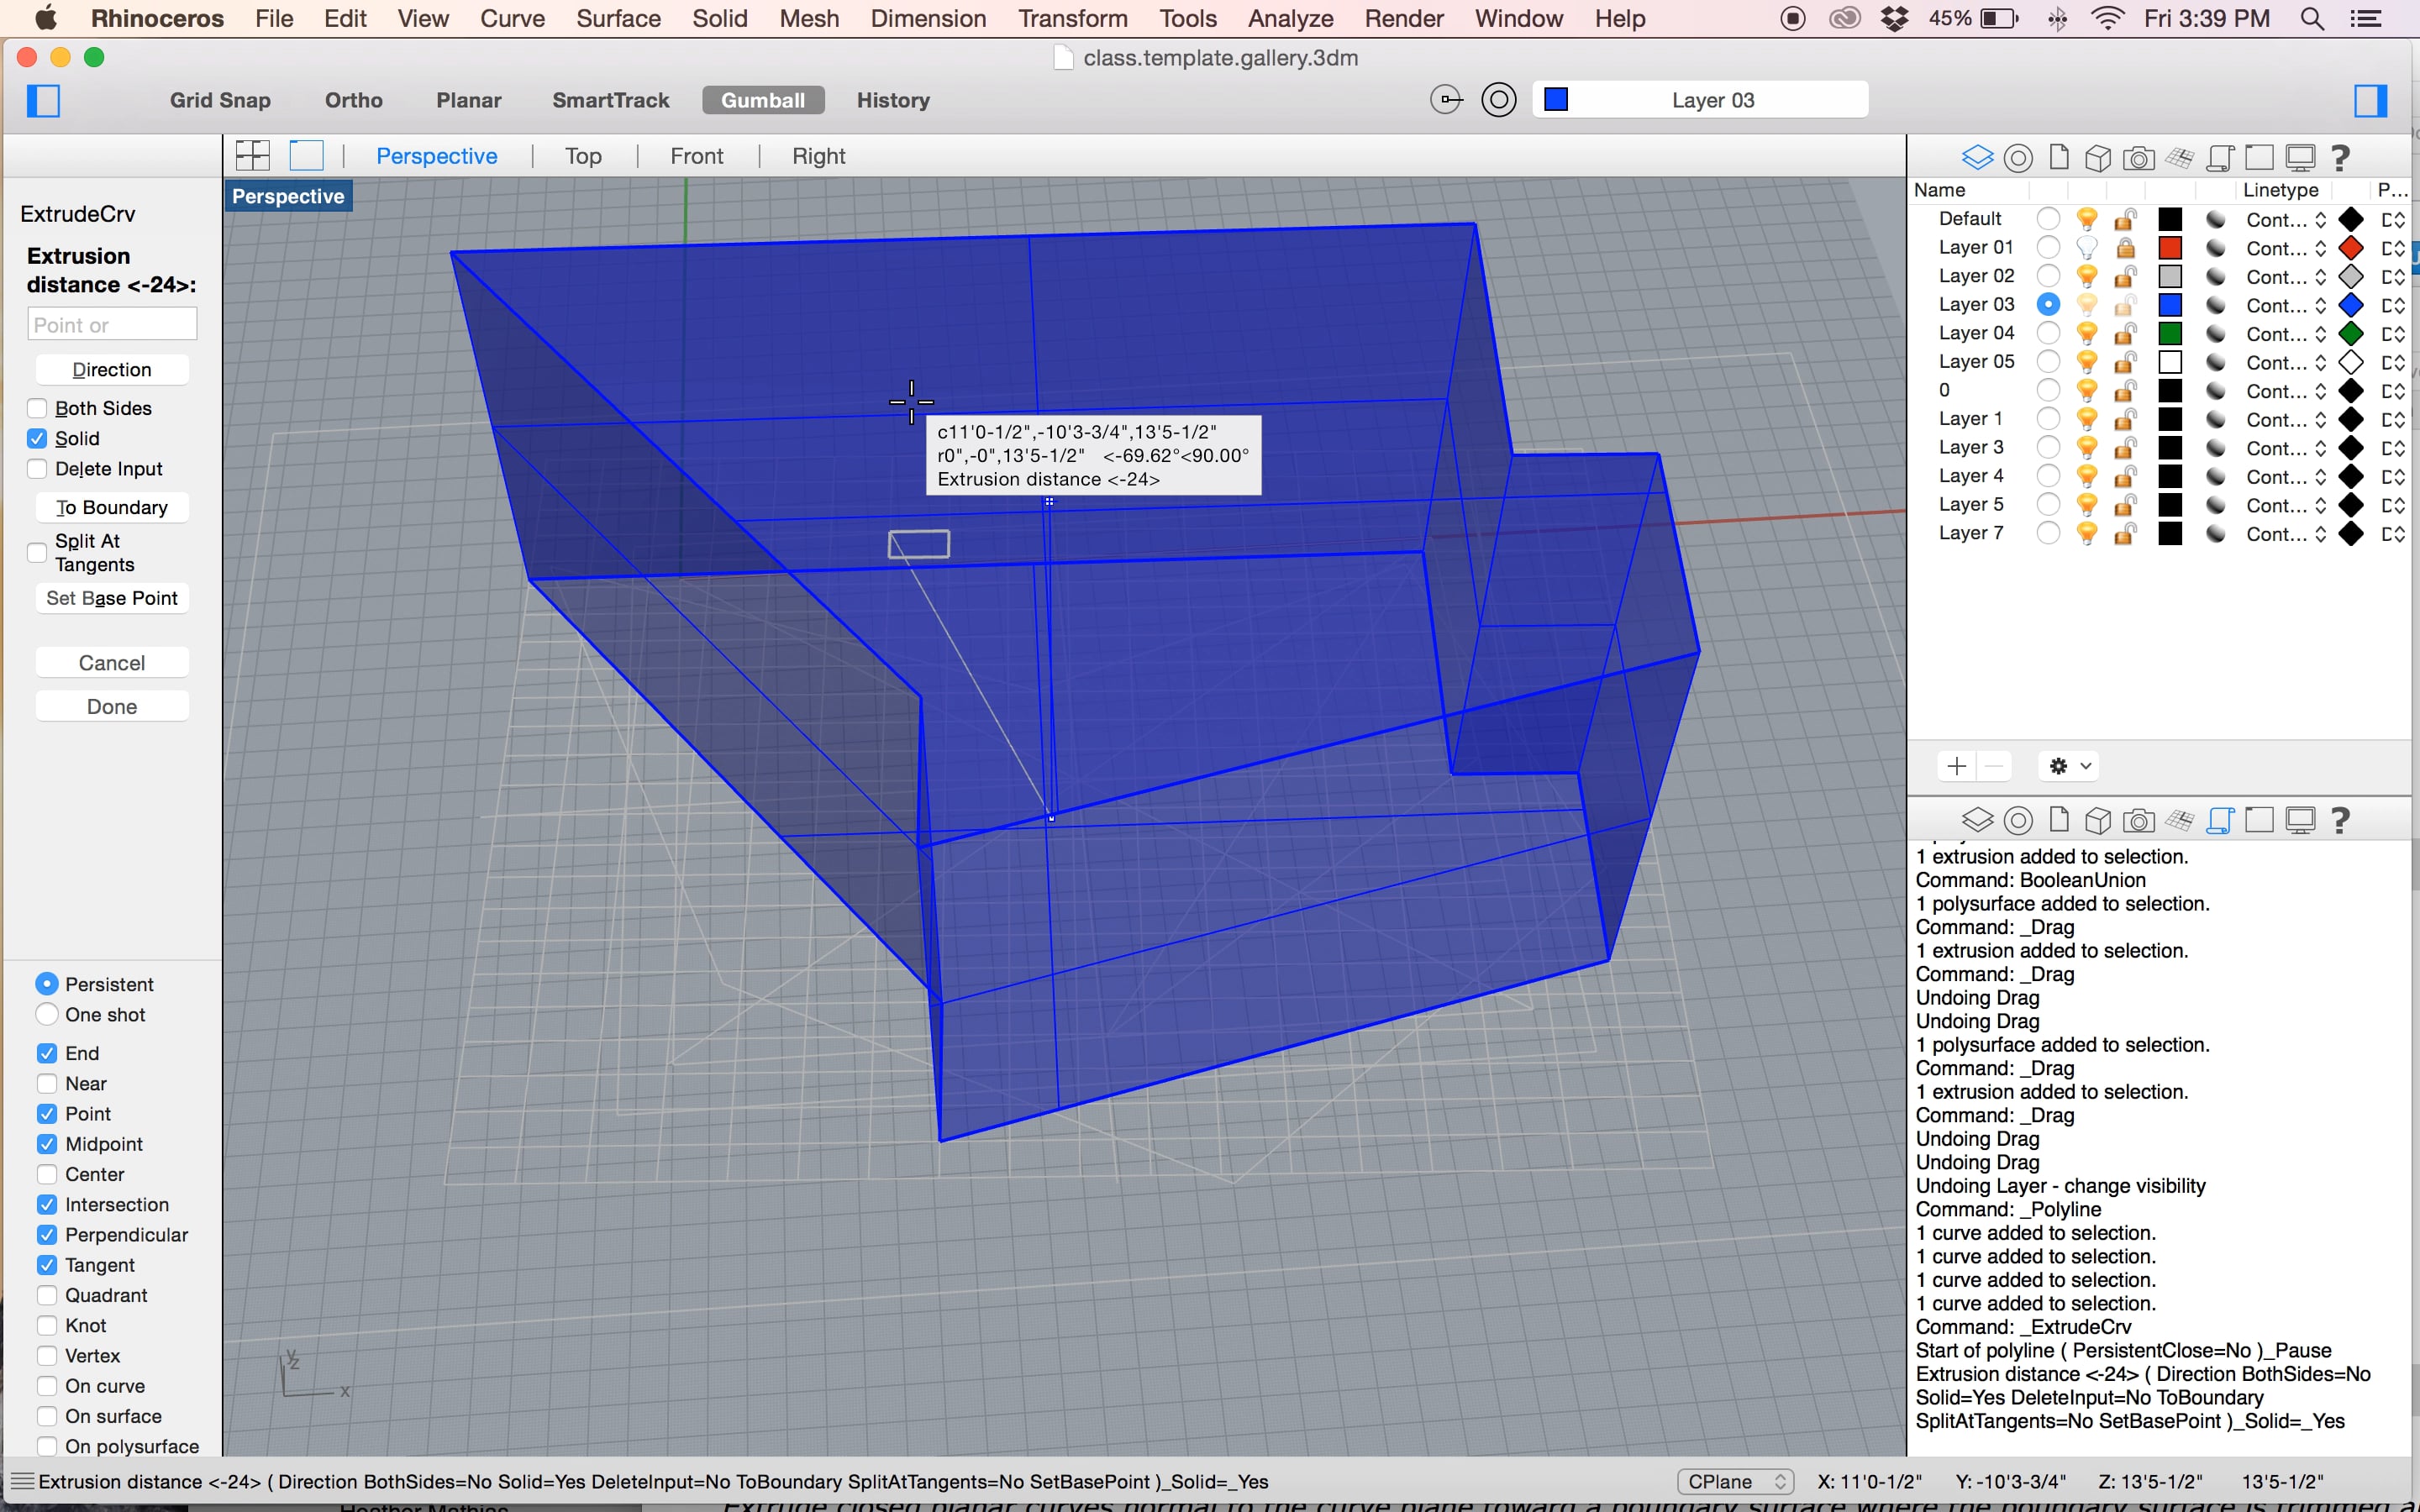
Task: Switch to single-viewport layout icon
Action: [307, 155]
